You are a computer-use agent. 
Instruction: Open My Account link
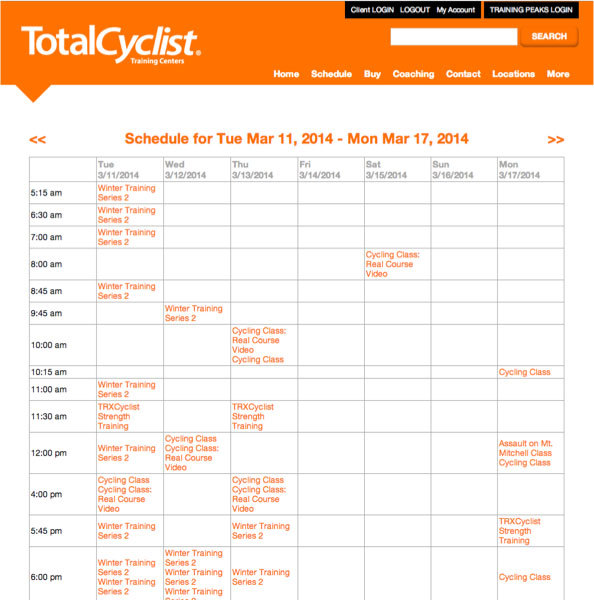(455, 10)
